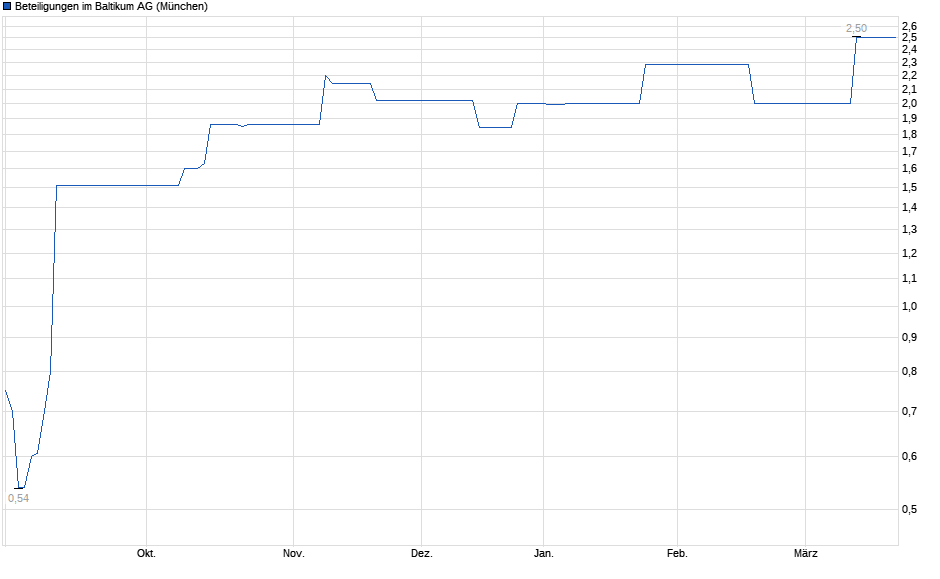Select the Jan. axis label
940x579 pixels.
[x=543, y=551]
